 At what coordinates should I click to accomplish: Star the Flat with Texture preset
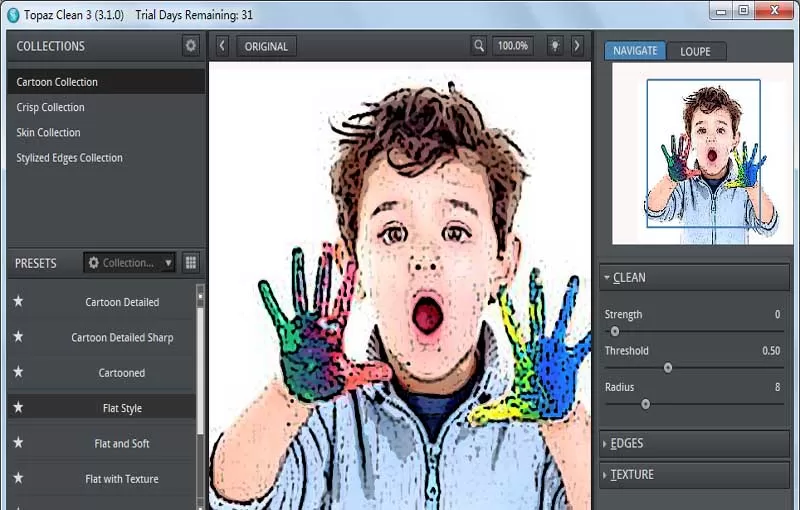click(18, 478)
